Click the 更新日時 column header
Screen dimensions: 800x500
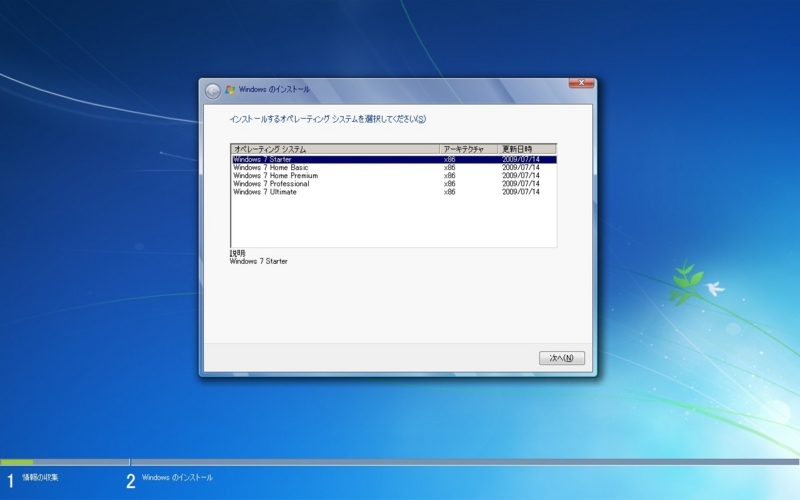click(527, 149)
